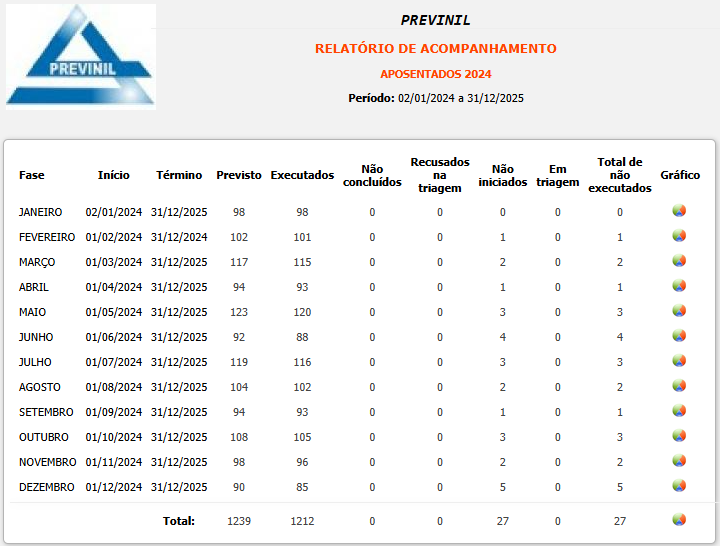
Task: Click NOVEMBRO's Executados value 96
Action: point(302,462)
